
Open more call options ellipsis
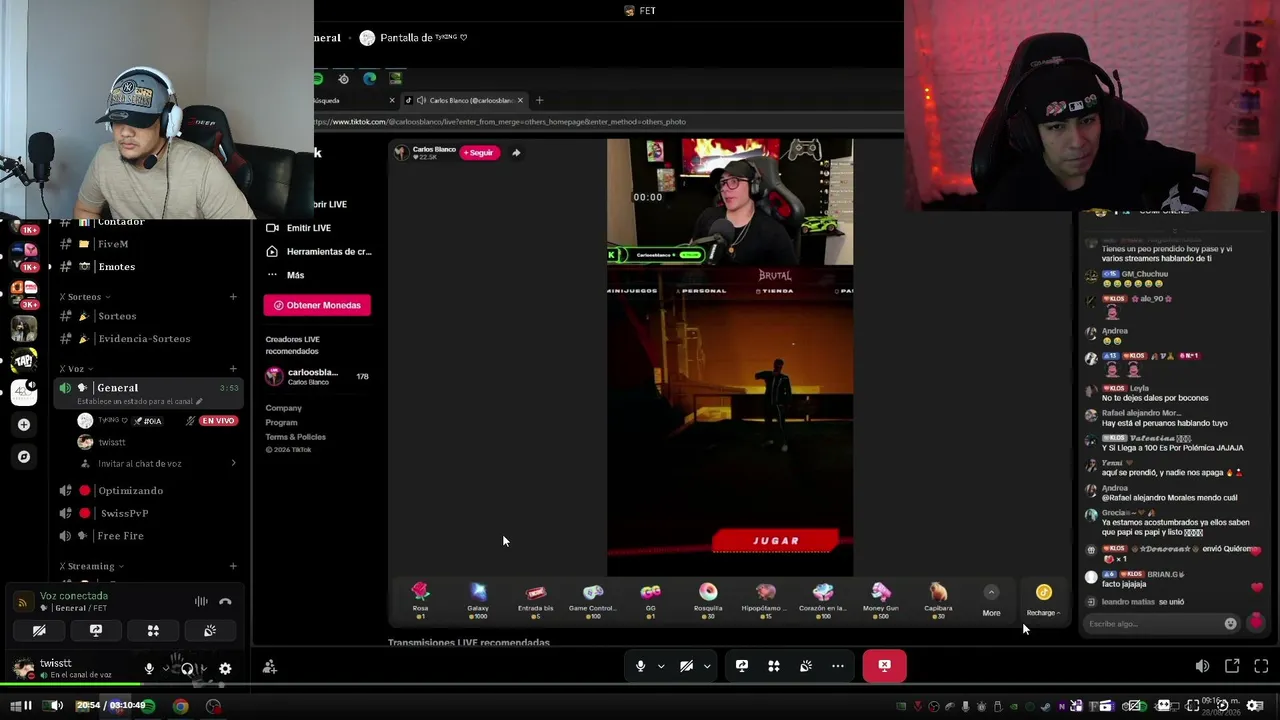(x=838, y=666)
